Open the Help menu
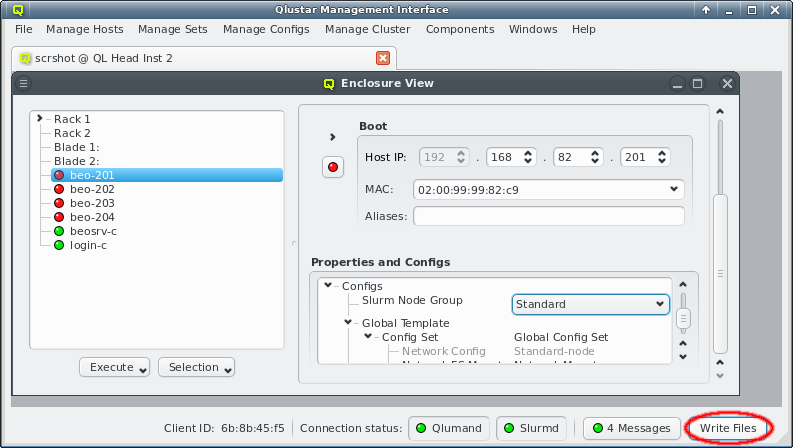This screenshot has height=448, width=793. click(x=584, y=29)
